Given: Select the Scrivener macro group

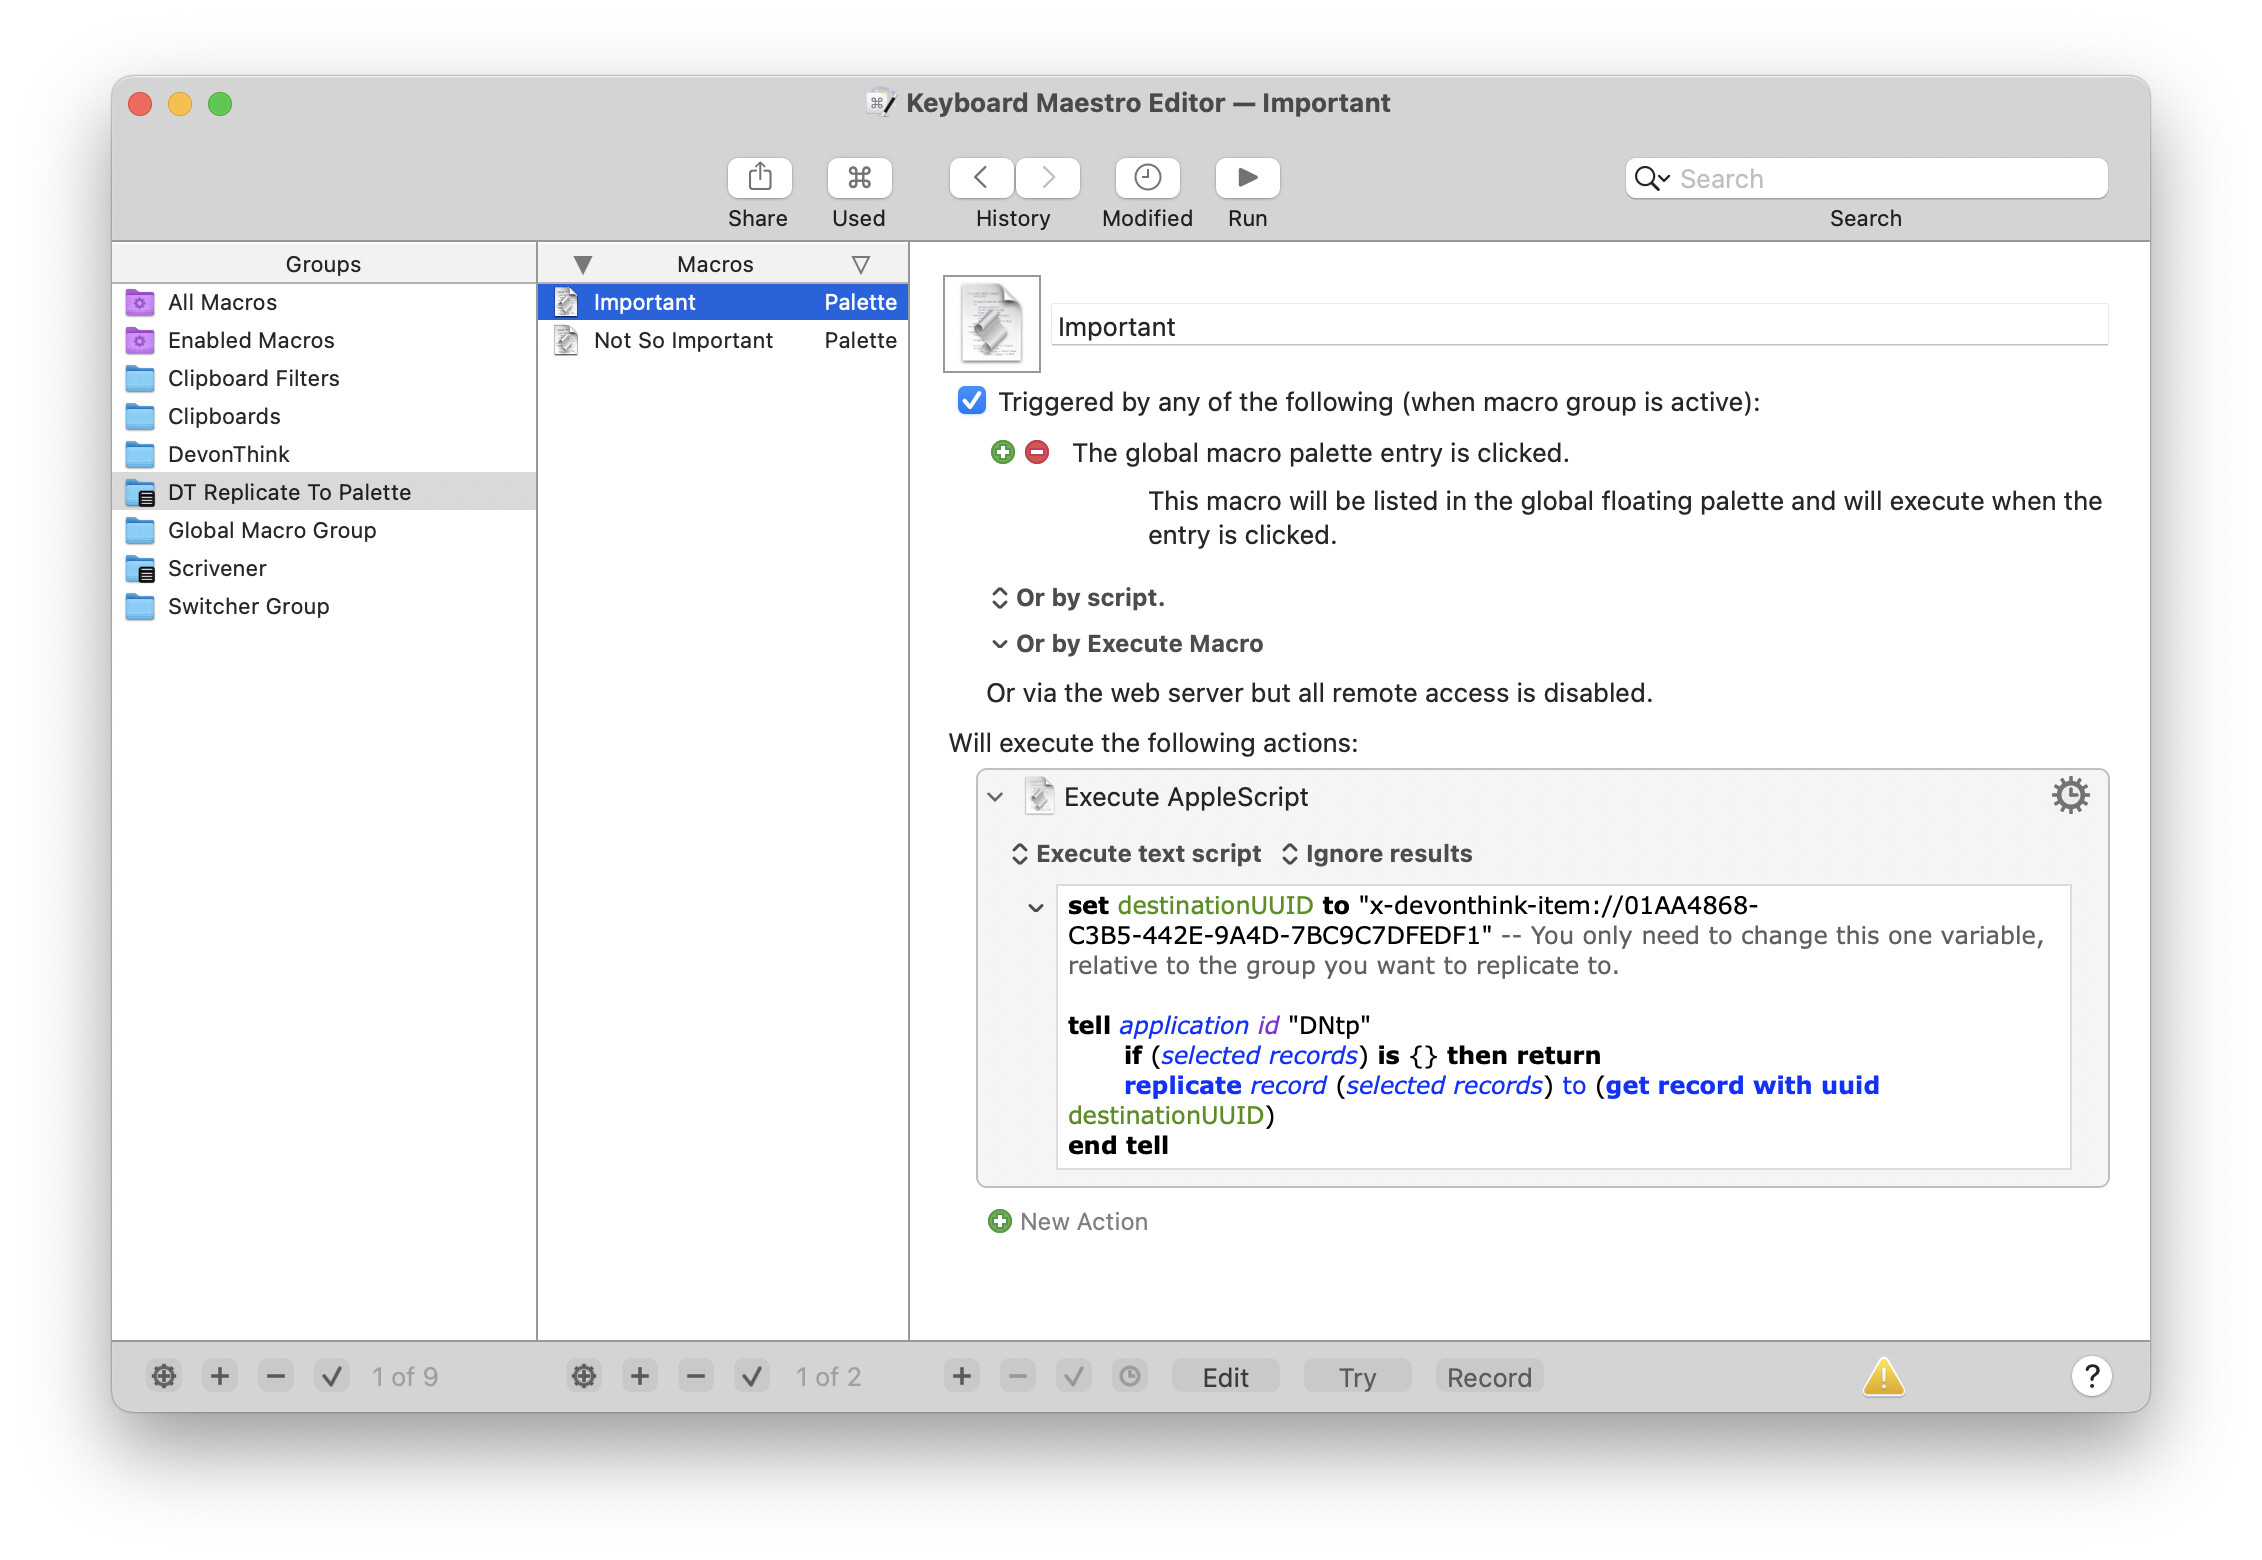Looking at the screenshot, I should point(217,568).
